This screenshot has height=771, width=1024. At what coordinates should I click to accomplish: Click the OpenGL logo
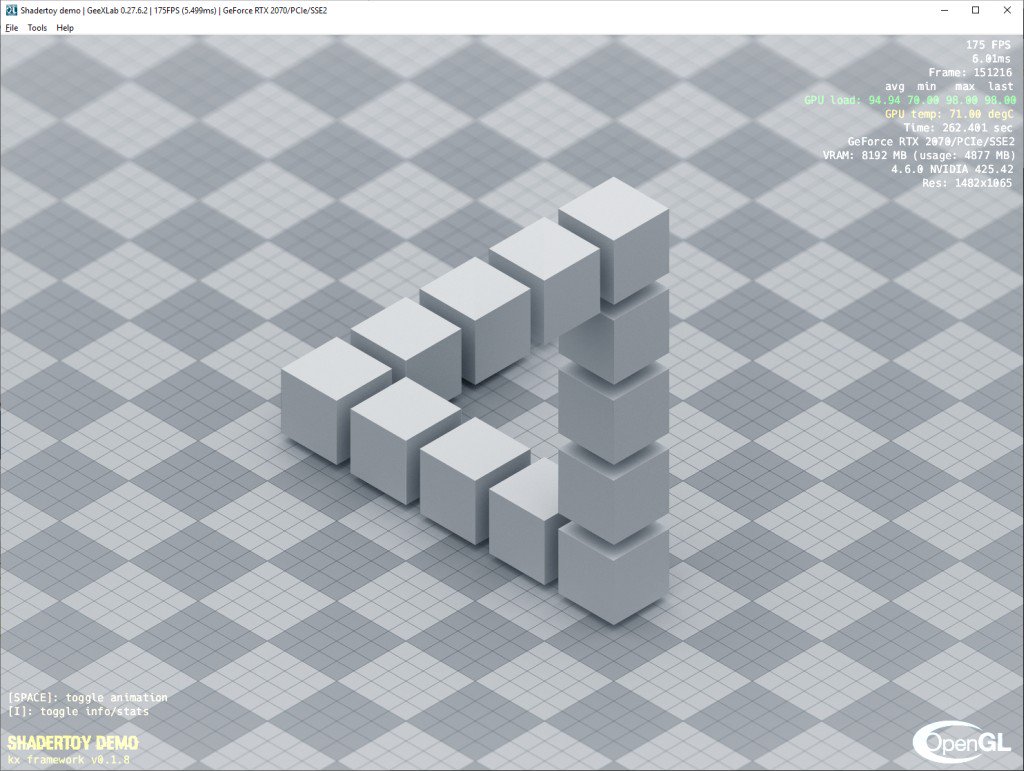click(961, 742)
